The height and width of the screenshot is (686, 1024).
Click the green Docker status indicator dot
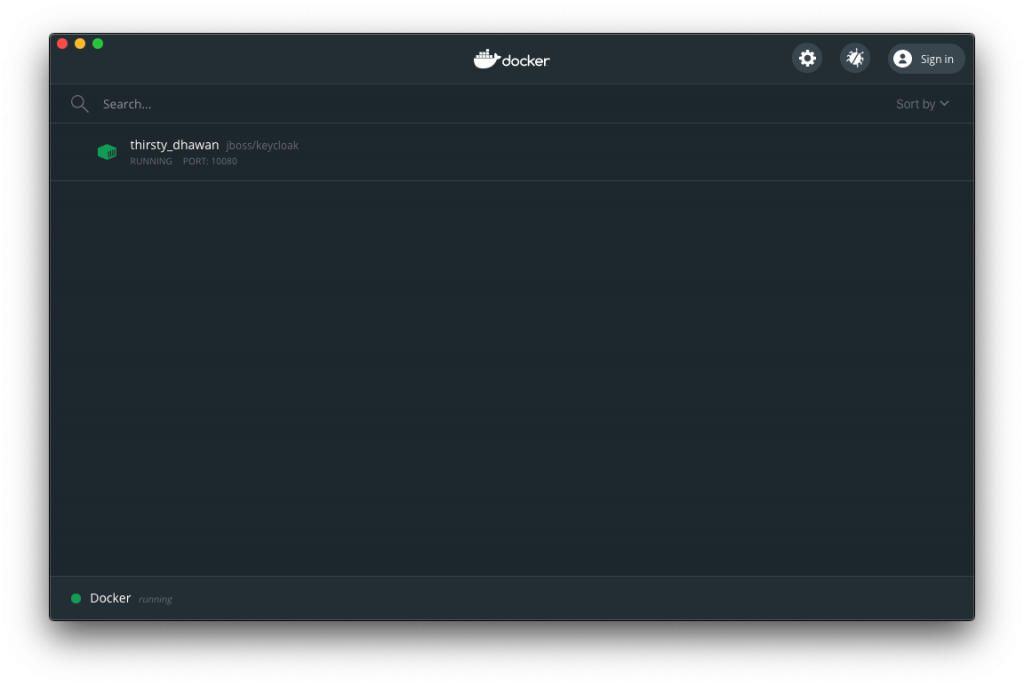76,598
